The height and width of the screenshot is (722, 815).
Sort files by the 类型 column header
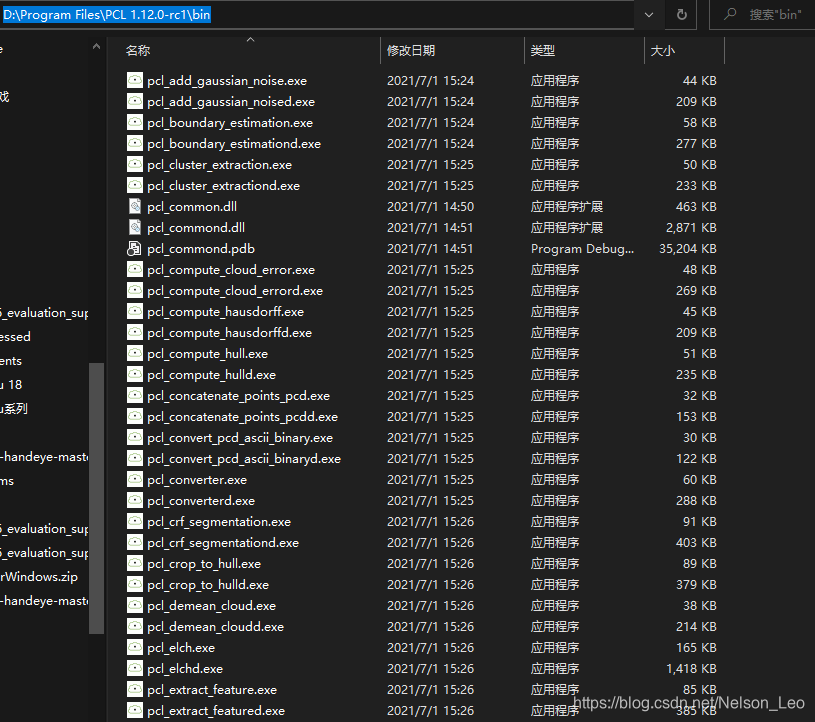pos(584,50)
